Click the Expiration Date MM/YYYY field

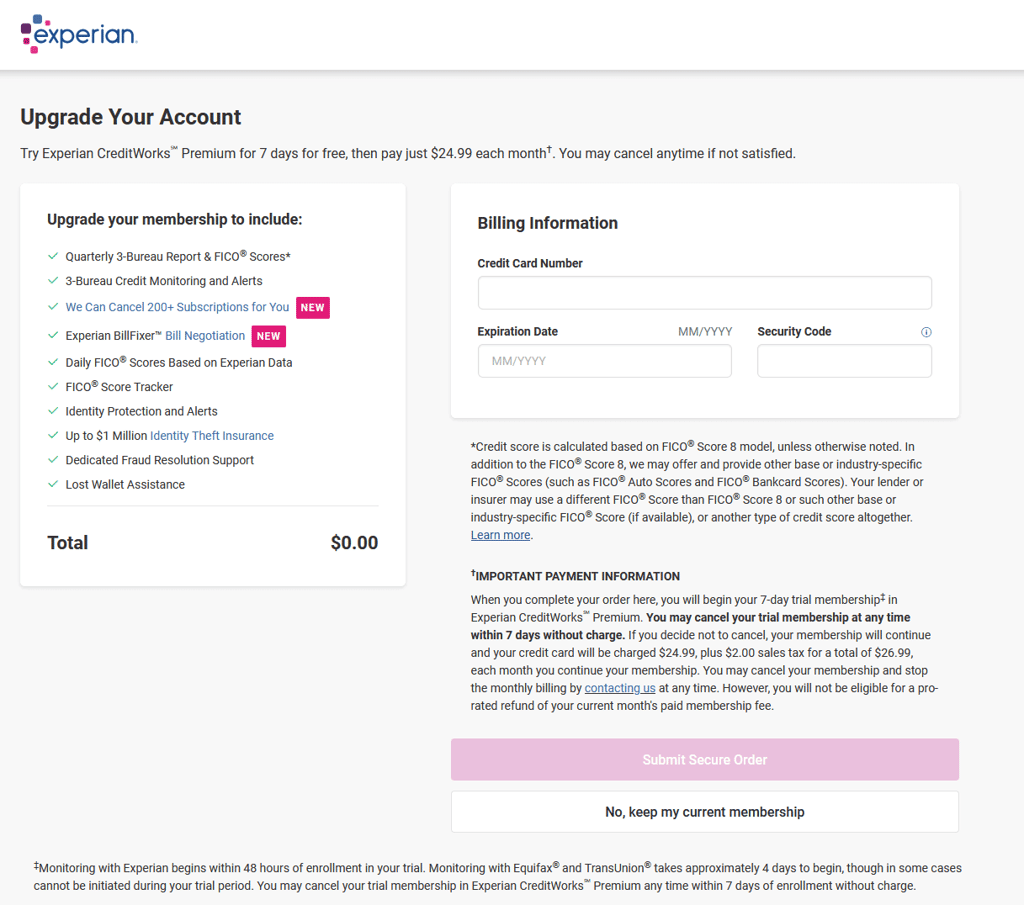point(605,361)
